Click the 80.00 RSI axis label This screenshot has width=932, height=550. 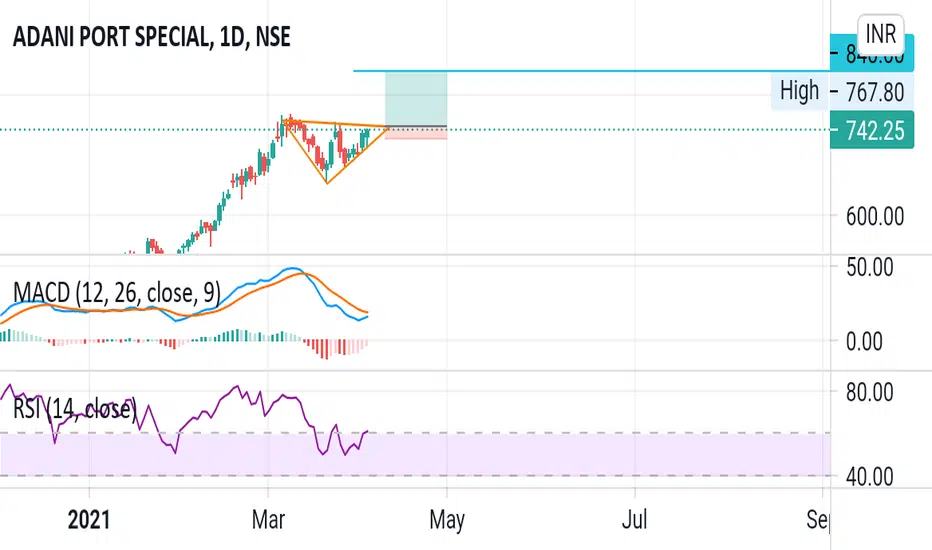tap(870, 392)
